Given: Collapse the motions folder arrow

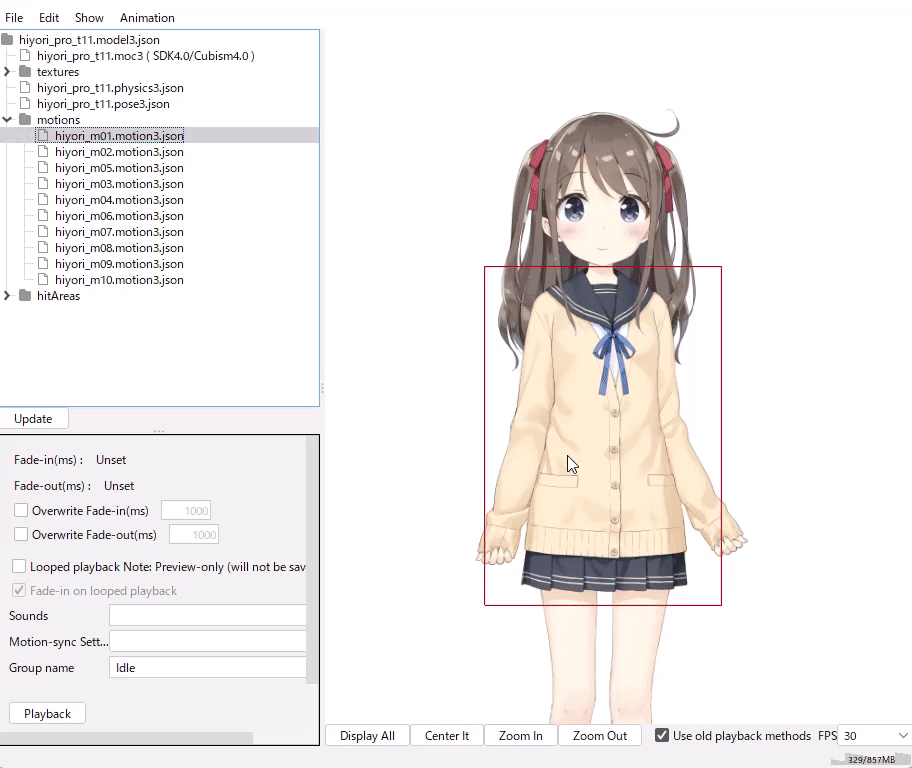Looking at the screenshot, I should pyautogui.click(x=8, y=120).
